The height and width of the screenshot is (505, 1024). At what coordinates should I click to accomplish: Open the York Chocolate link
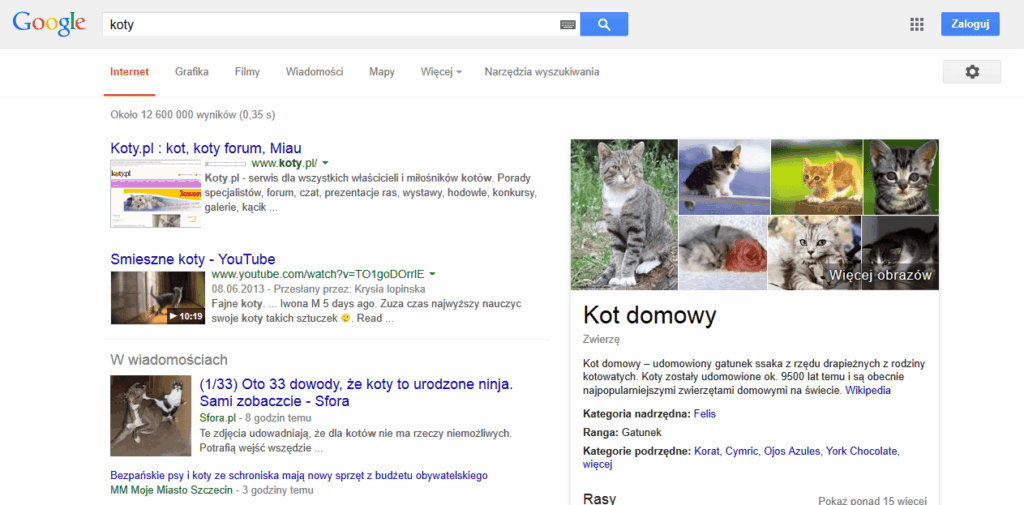(x=862, y=451)
